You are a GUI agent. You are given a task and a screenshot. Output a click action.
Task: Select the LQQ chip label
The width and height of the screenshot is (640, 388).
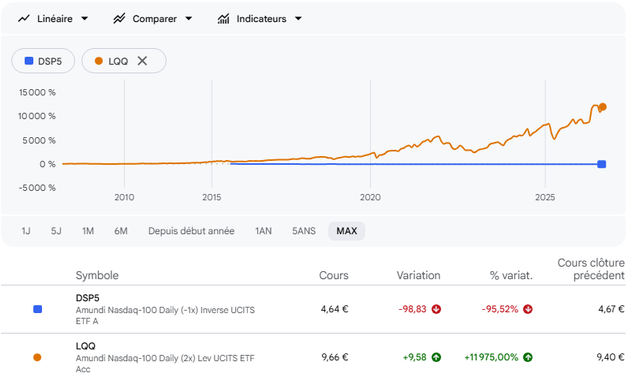point(118,61)
